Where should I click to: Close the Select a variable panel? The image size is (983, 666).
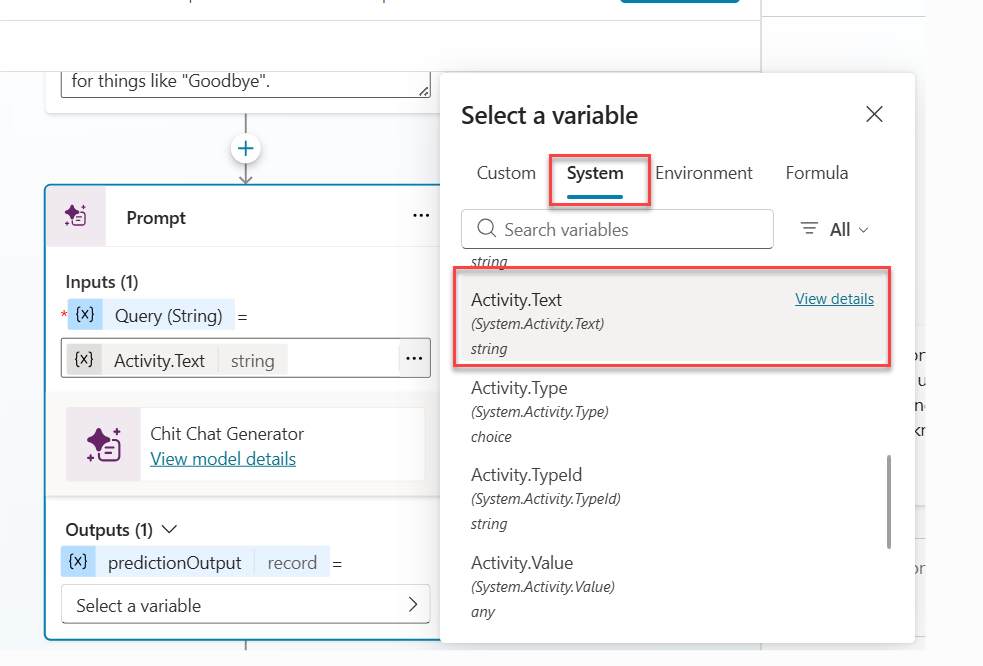[874, 114]
